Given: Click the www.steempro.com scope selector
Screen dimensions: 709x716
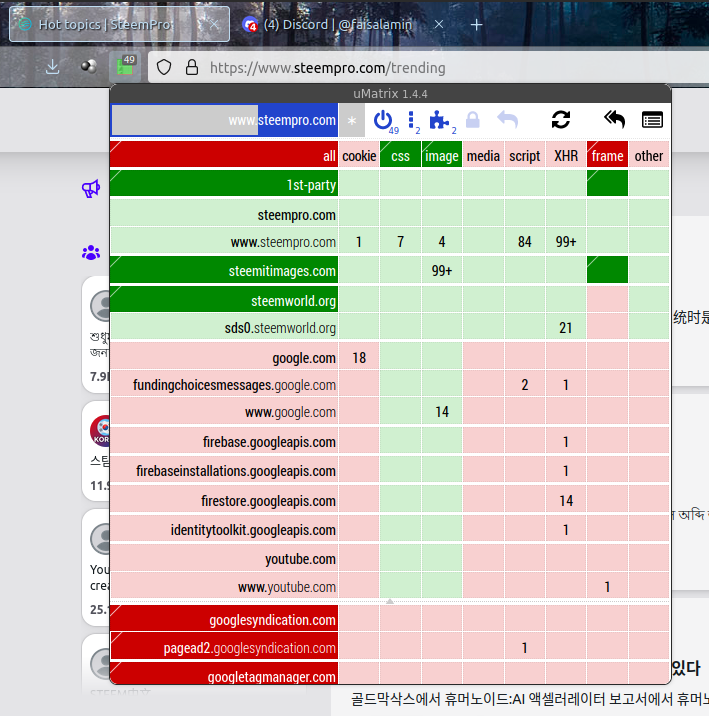Looking at the screenshot, I should pyautogui.click(x=225, y=121).
